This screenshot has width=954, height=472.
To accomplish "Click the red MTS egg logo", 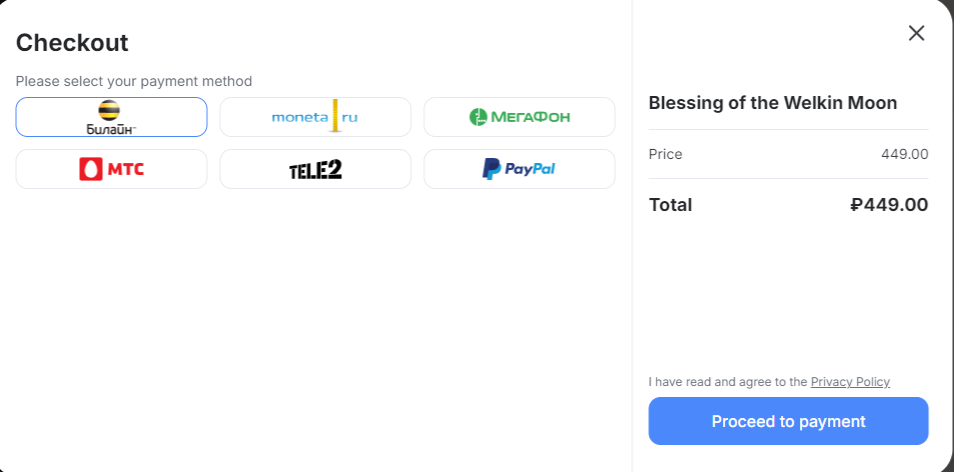I will [92, 169].
